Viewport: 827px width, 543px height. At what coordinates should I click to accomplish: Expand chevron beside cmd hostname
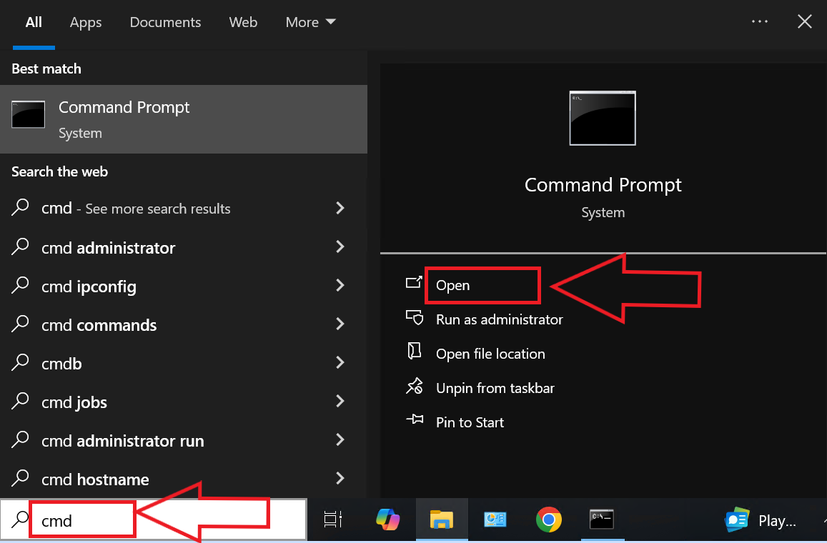click(340, 478)
